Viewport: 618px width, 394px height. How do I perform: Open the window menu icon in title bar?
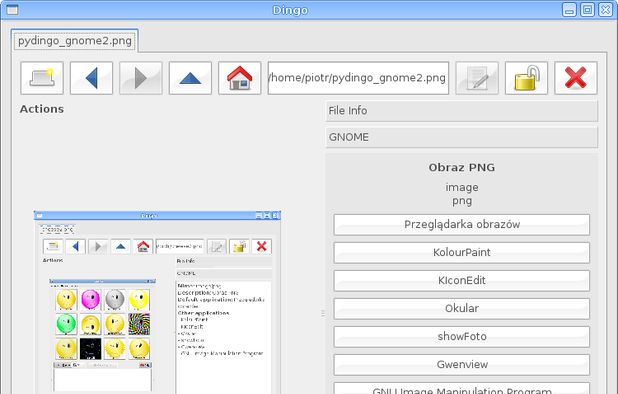(12, 9)
